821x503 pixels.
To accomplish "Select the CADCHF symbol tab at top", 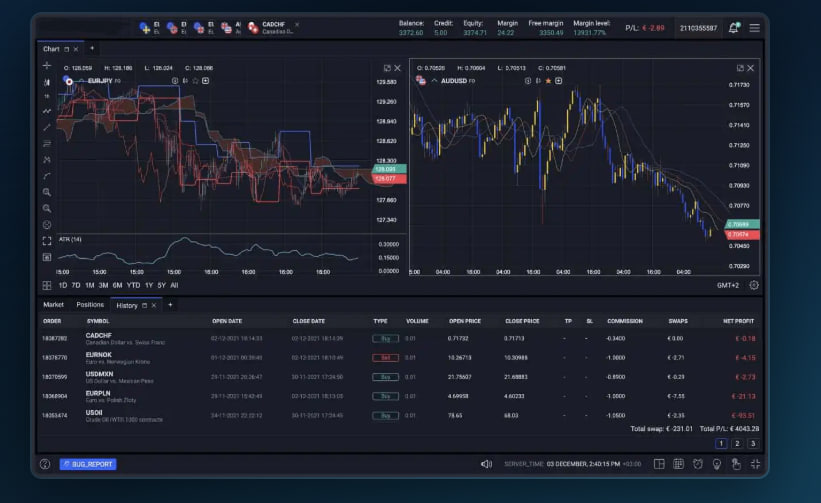I will (273, 28).
